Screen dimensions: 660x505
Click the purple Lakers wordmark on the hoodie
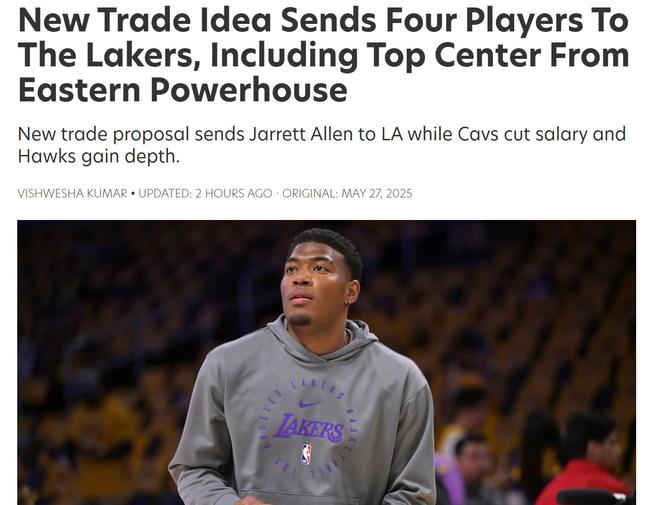(309, 428)
